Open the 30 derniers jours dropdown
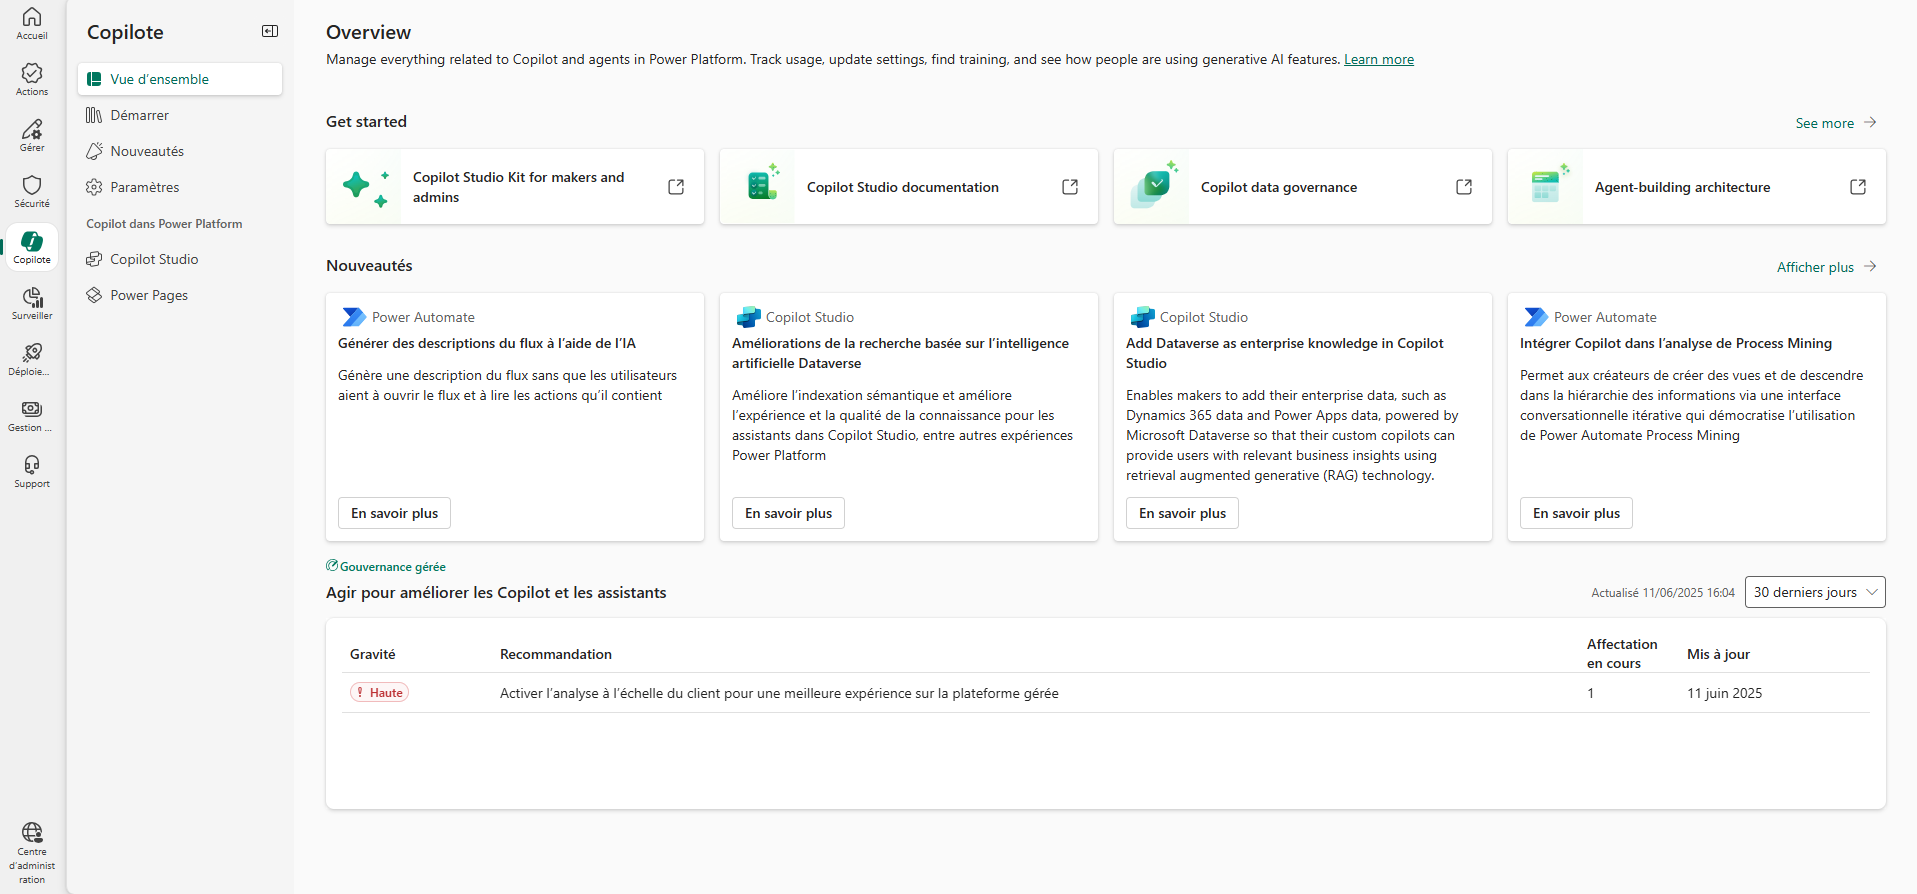 point(1815,592)
